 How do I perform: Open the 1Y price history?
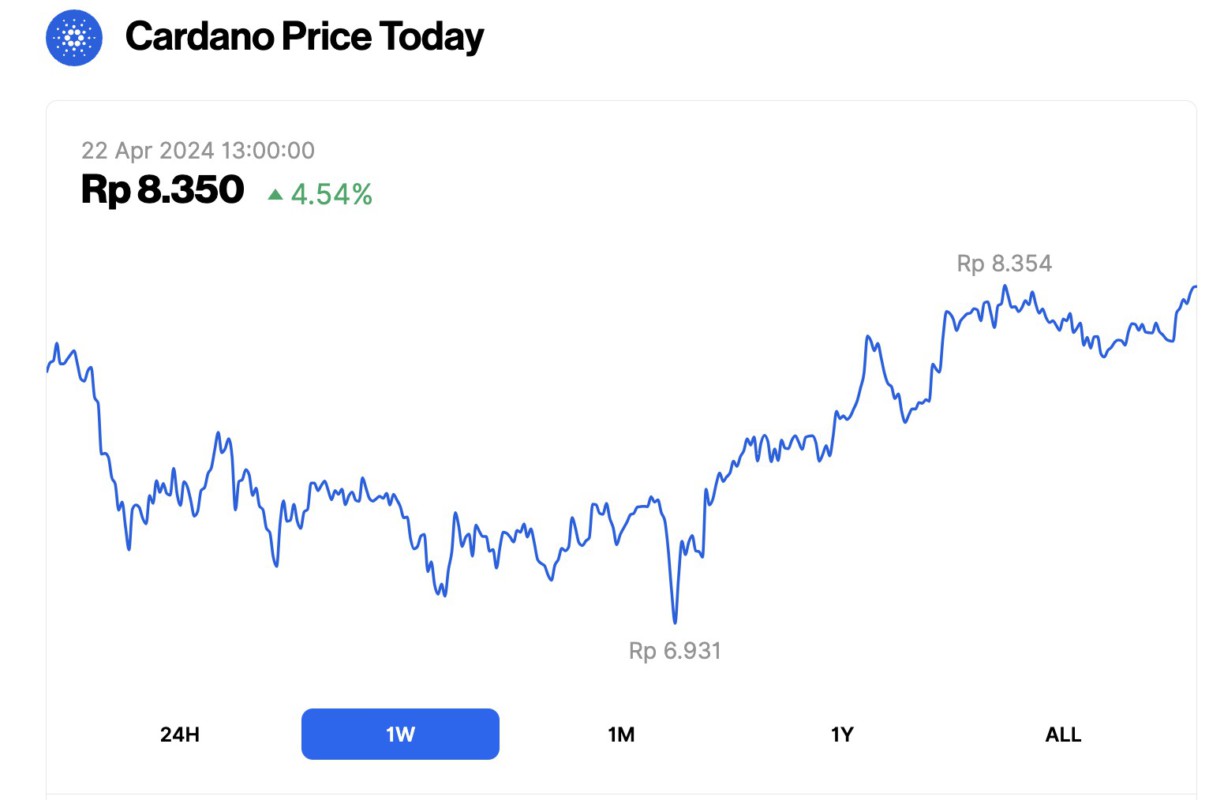[x=842, y=734]
